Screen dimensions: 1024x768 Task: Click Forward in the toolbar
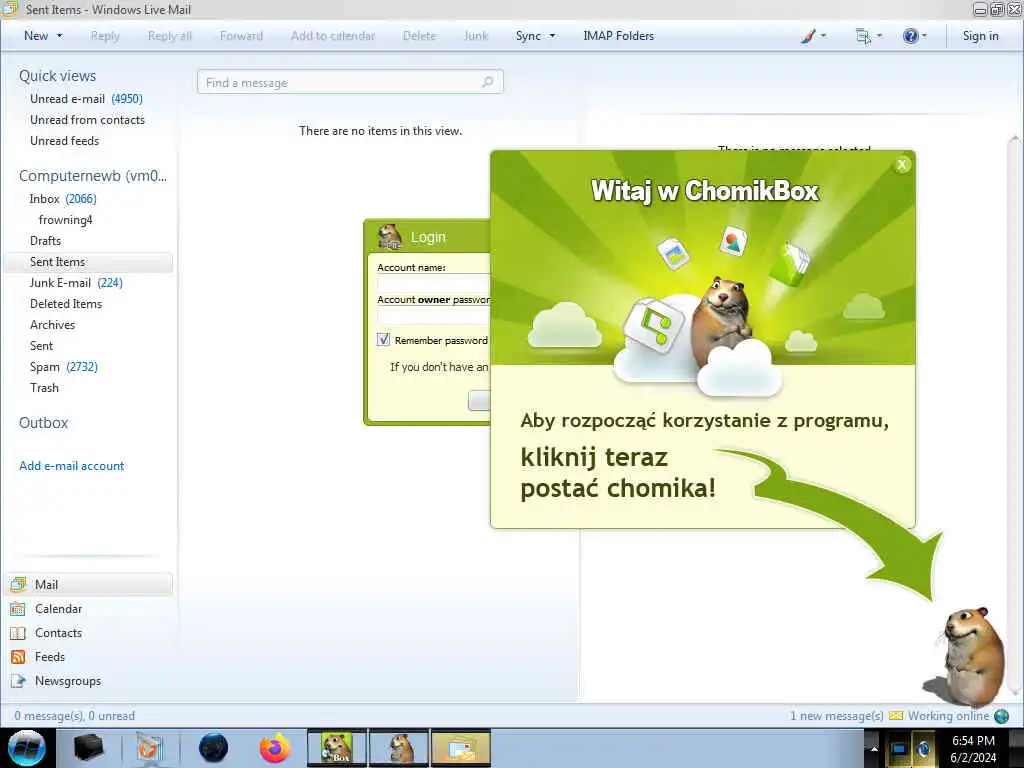(x=241, y=36)
